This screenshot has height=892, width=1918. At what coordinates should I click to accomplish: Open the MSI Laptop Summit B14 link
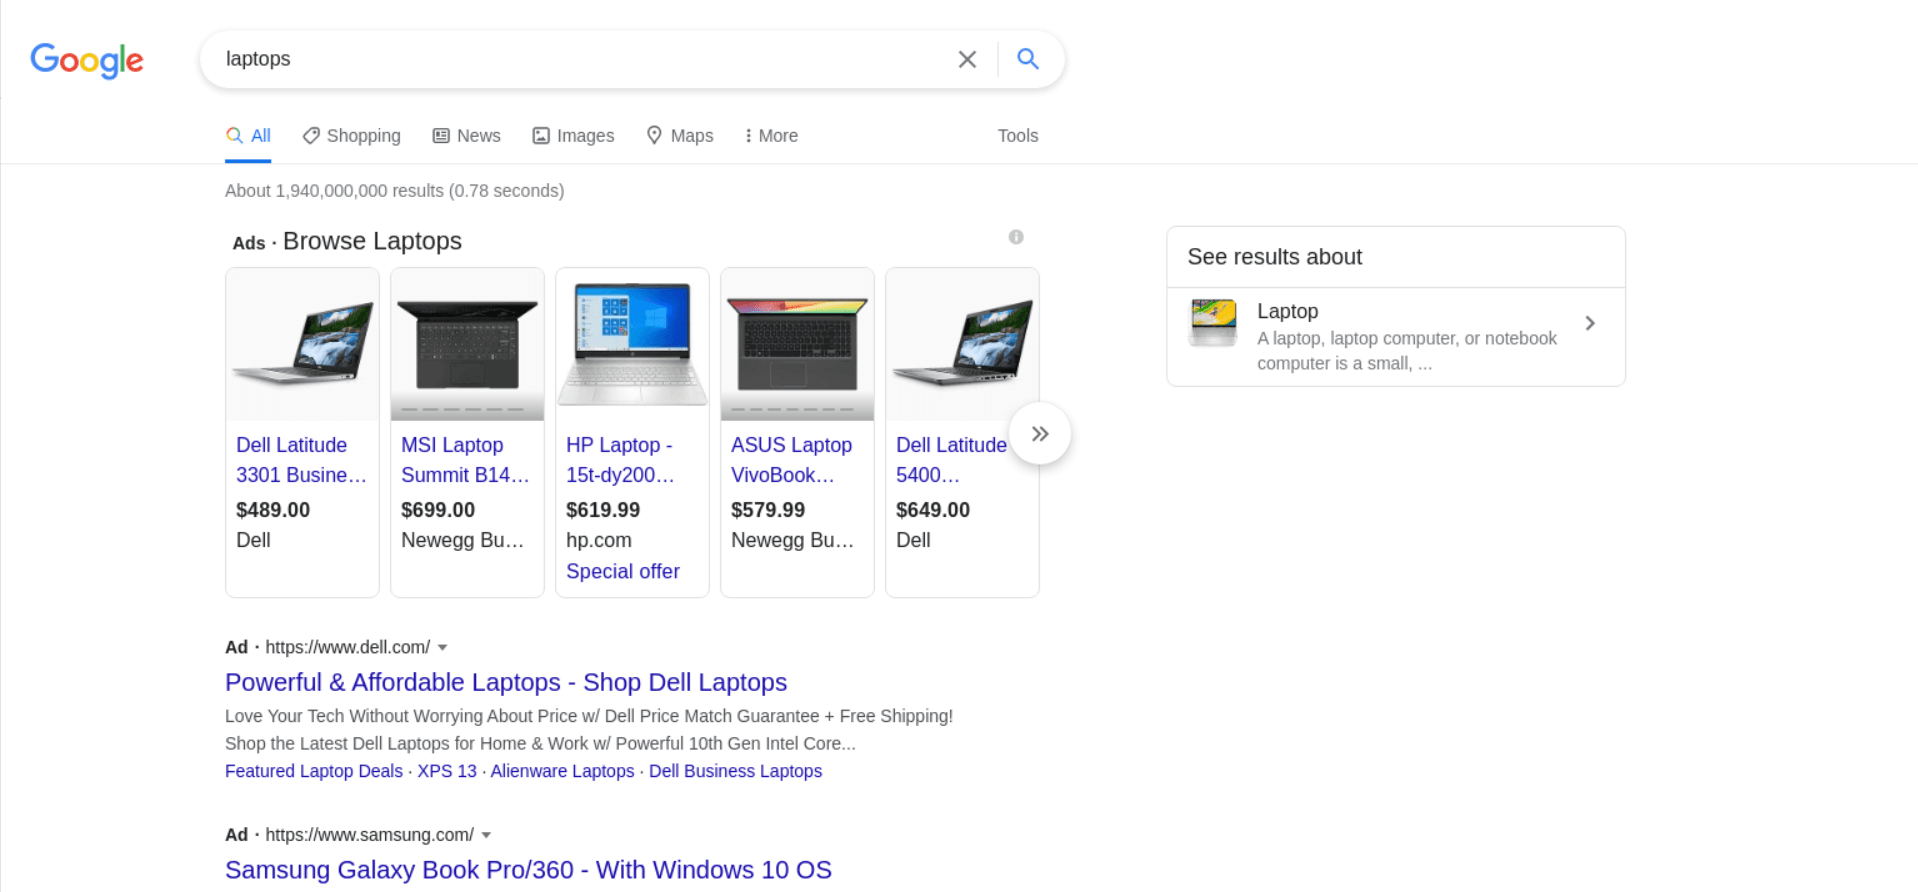click(x=465, y=460)
